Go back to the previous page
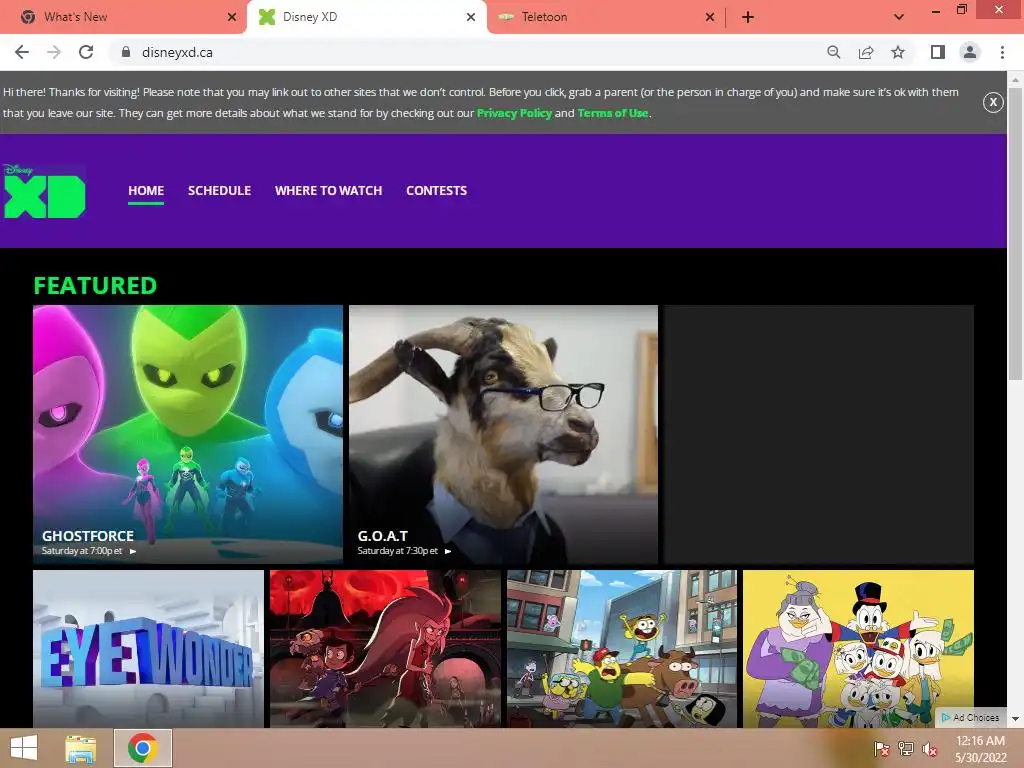Image resolution: width=1024 pixels, height=768 pixels. 22,52
